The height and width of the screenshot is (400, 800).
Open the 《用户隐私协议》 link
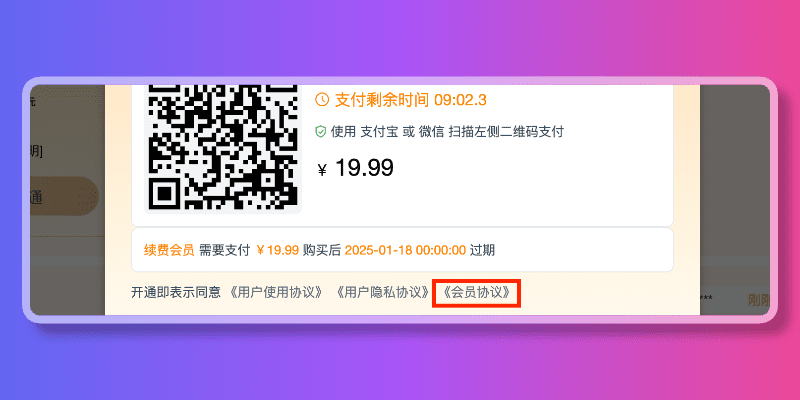point(383,292)
